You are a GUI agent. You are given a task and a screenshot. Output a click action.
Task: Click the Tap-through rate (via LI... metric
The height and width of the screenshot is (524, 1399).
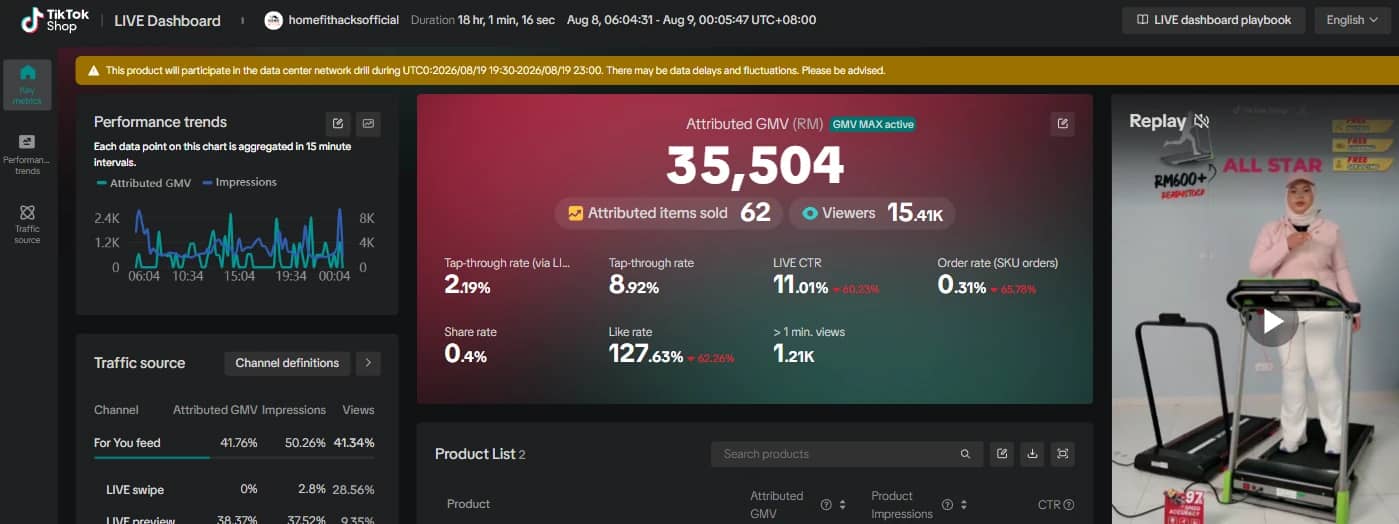click(x=507, y=277)
